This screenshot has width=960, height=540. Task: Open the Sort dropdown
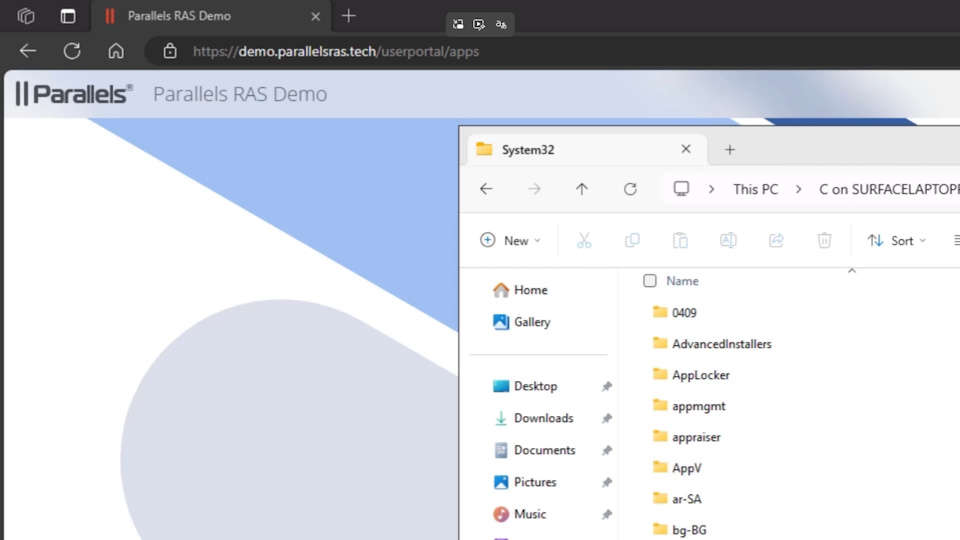(897, 241)
